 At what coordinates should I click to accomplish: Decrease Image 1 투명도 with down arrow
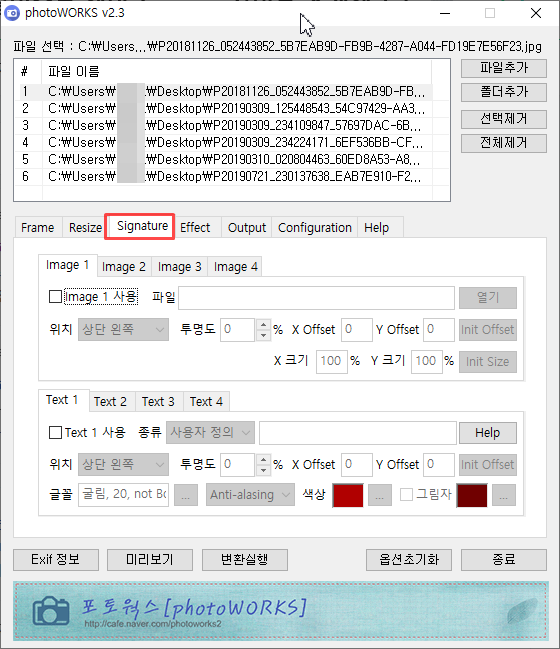click(263, 335)
